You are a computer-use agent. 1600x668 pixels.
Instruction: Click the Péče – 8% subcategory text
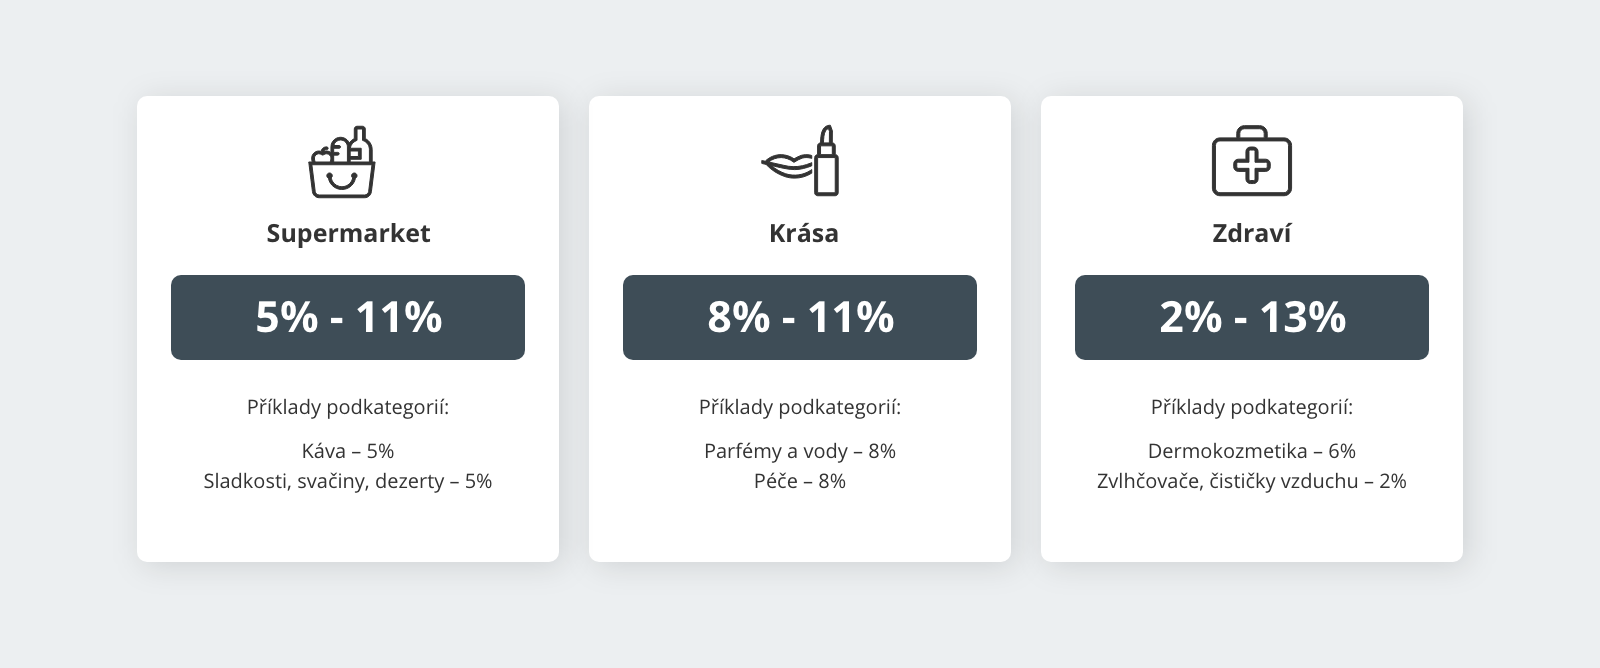coord(801,481)
